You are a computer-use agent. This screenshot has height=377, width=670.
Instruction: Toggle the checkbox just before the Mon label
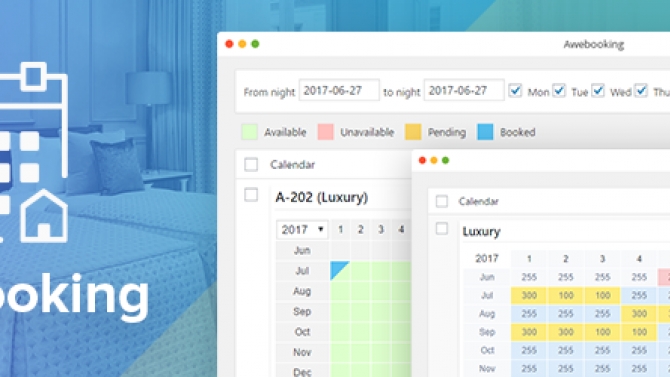coord(515,91)
